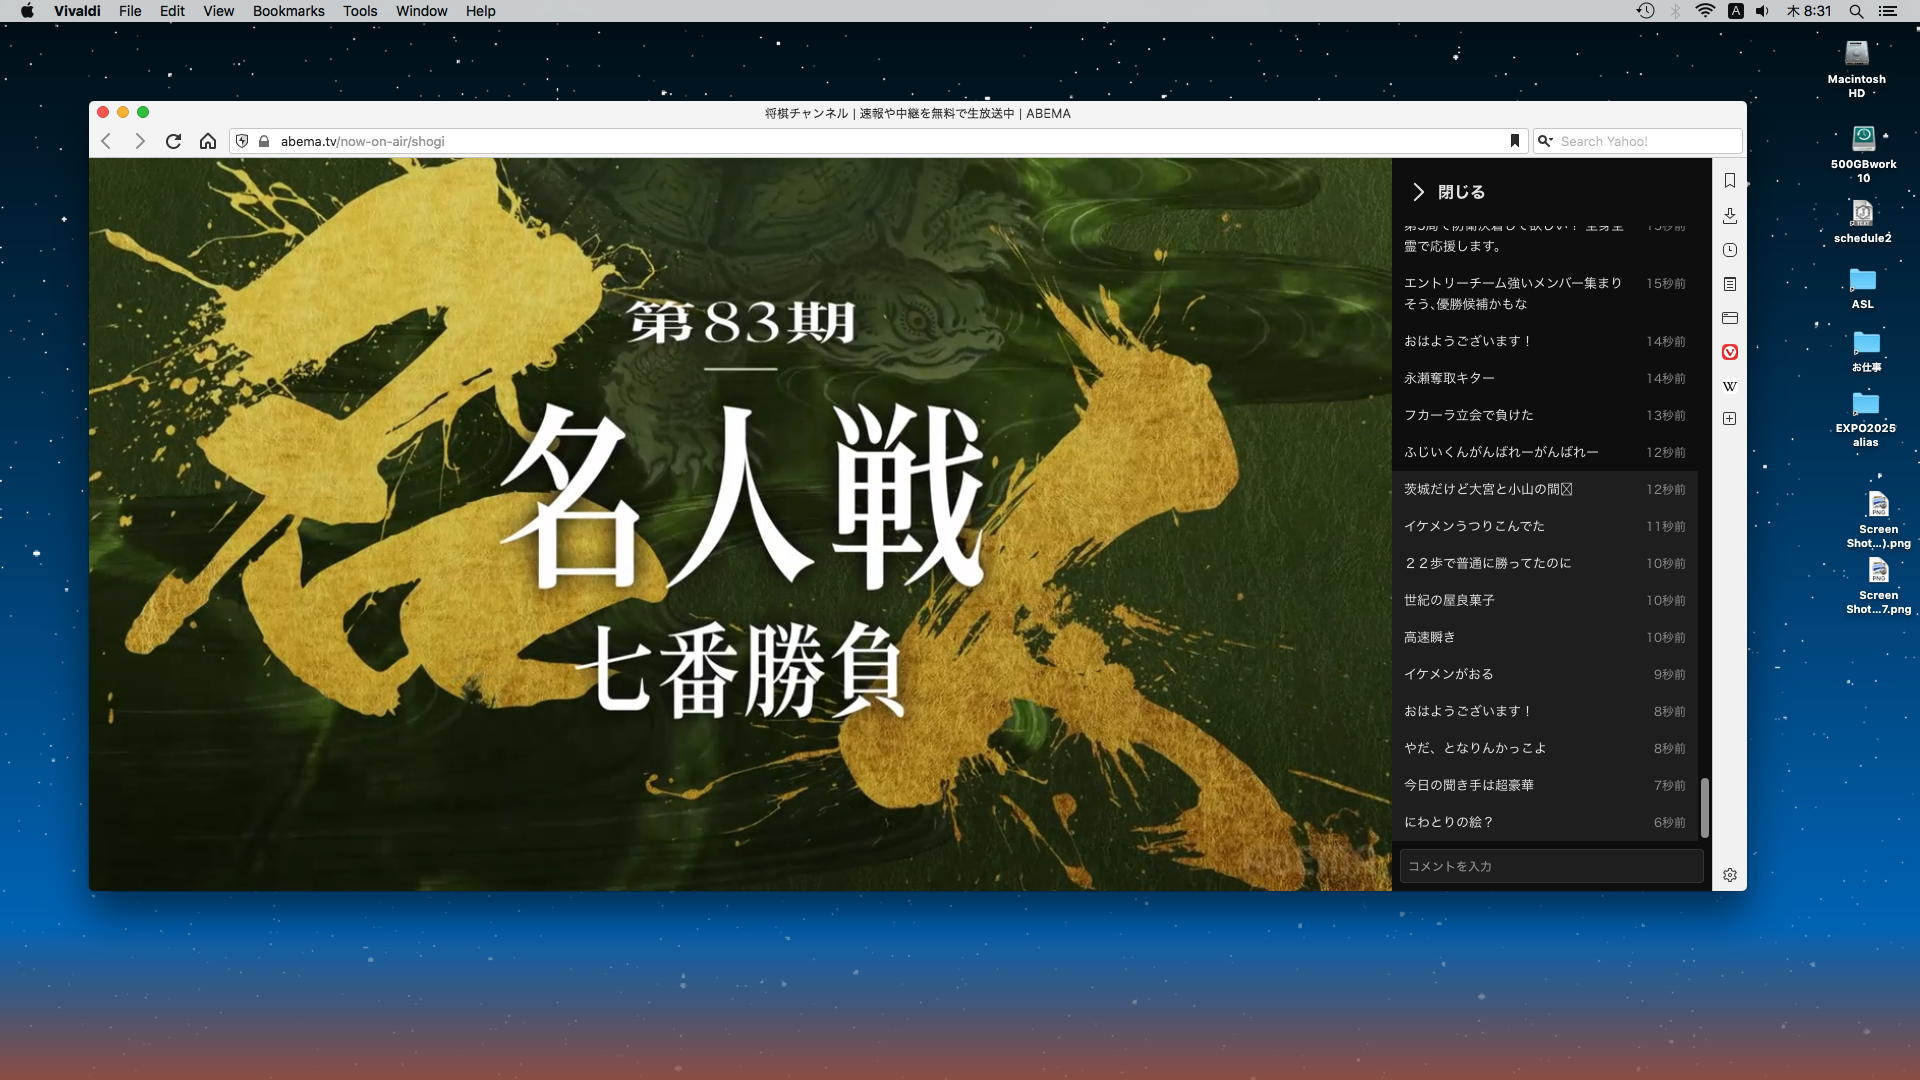This screenshot has width=1920, height=1080.
Task: Click the comment list scrollbar thumb
Action: 1704,808
